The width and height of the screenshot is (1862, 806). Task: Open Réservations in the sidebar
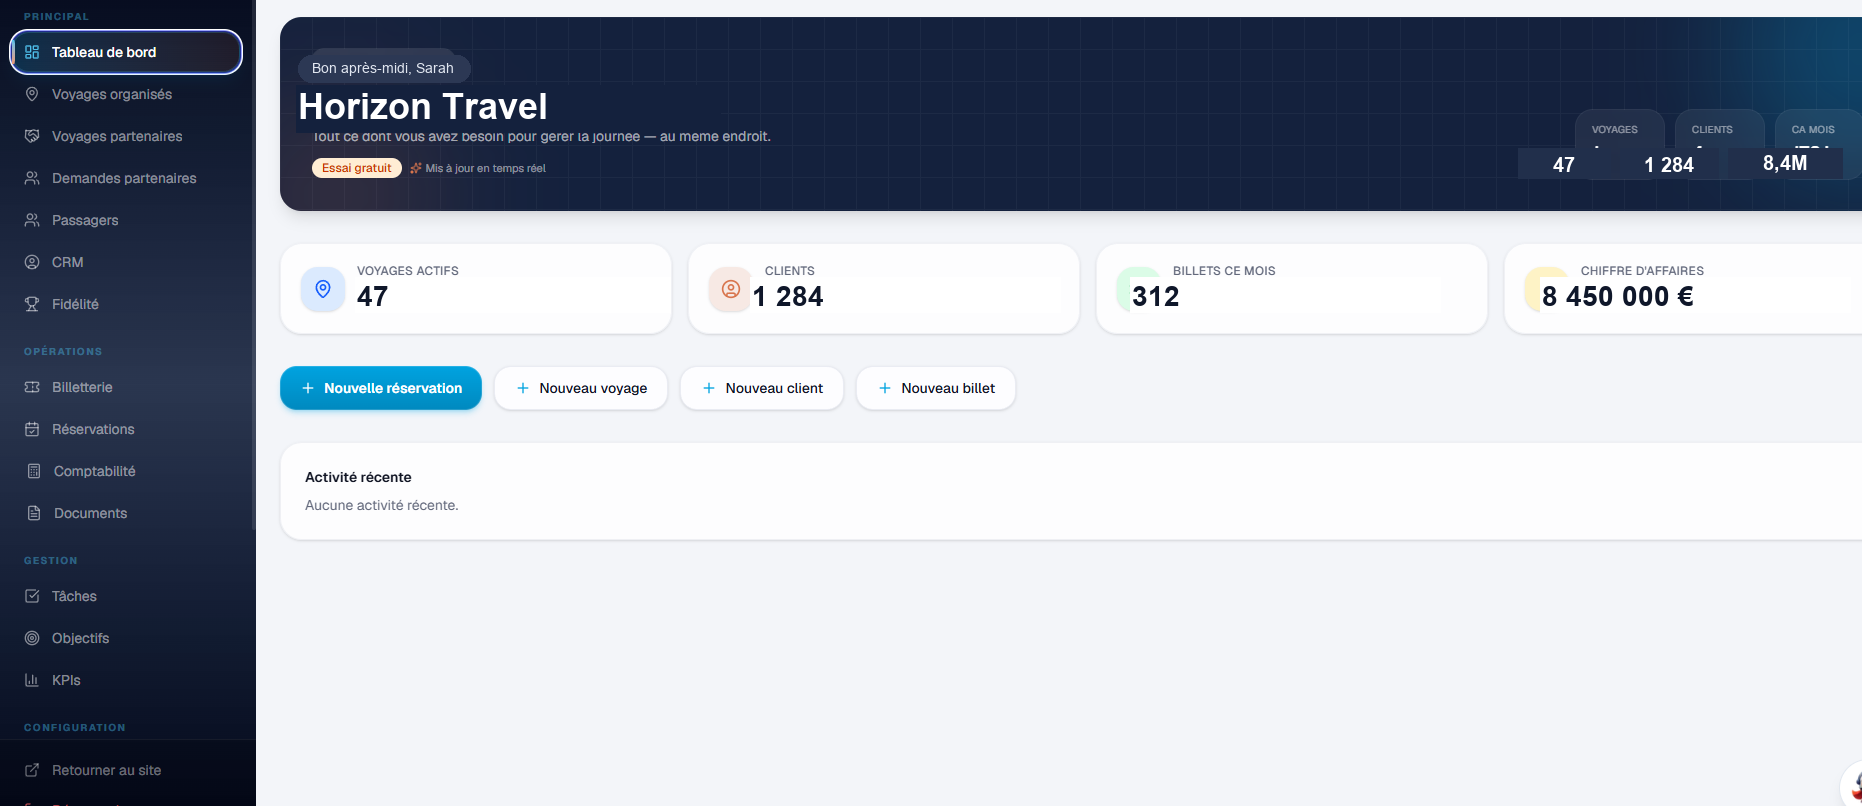[x=126, y=429]
